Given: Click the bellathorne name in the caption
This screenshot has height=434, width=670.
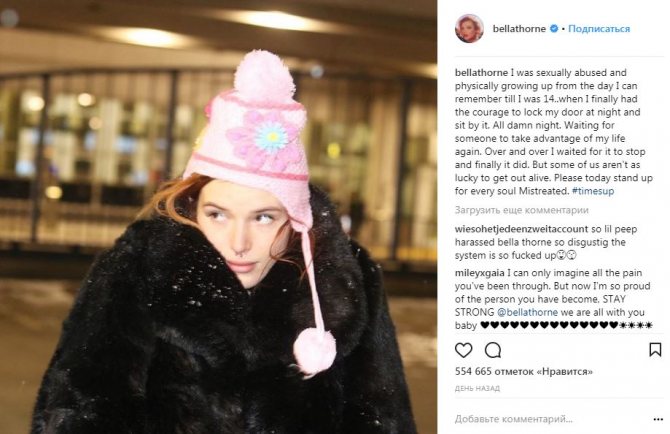Looking at the screenshot, I should (x=482, y=73).
